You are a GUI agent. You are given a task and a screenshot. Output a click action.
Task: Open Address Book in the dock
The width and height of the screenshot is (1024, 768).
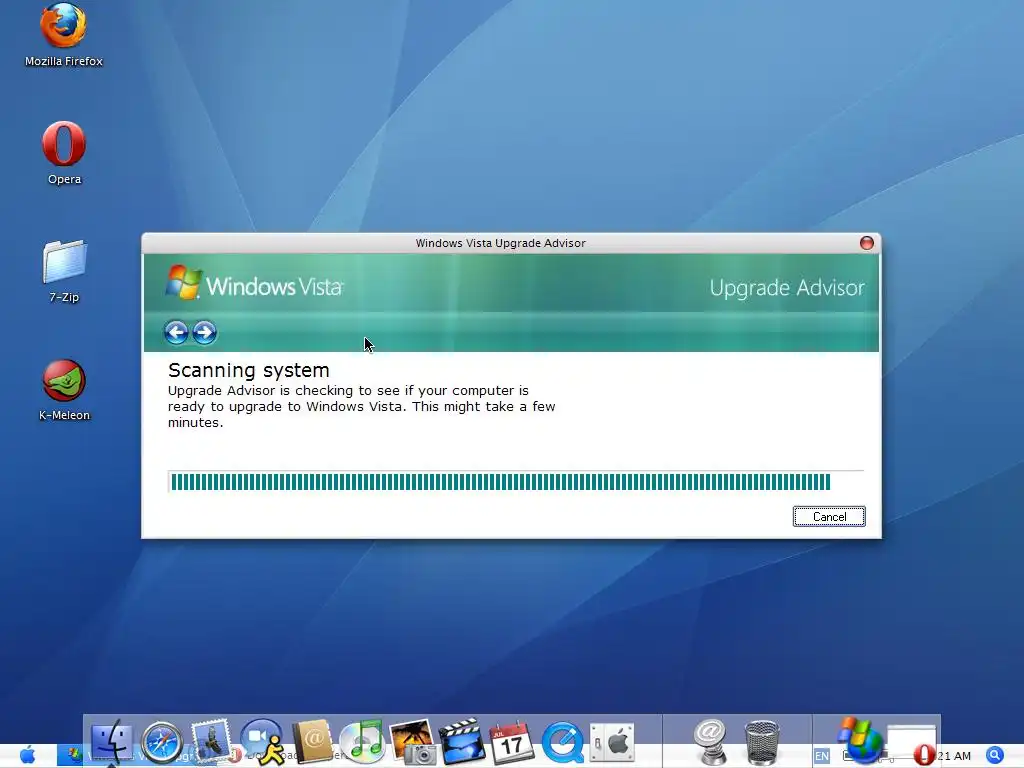[x=312, y=741]
